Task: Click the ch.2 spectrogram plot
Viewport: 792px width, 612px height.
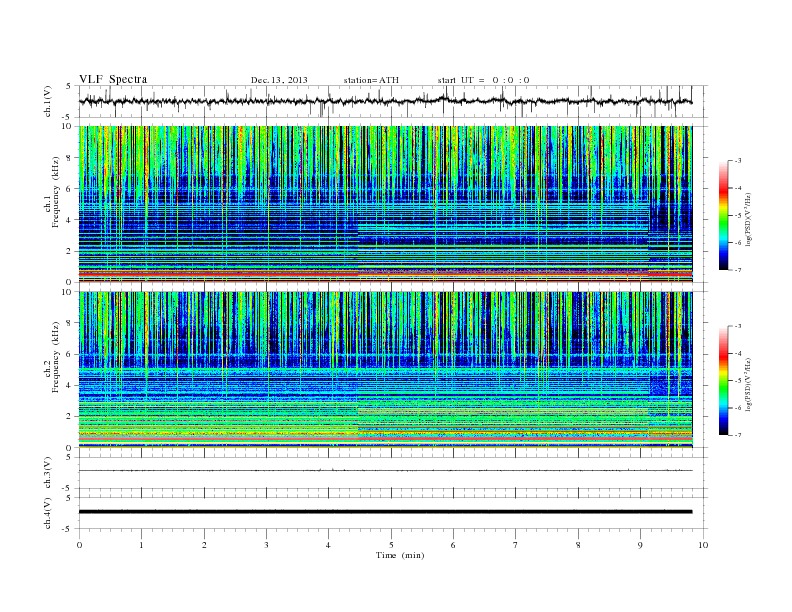Action: pos(385,370)
